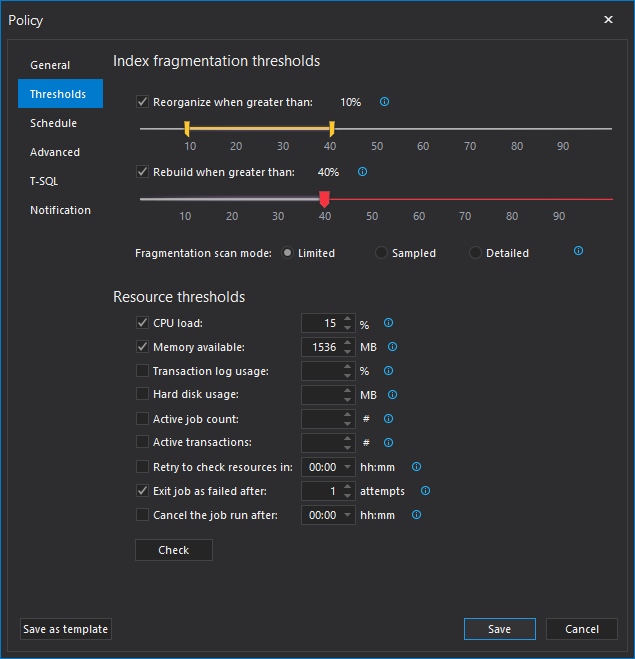Switch to the Schedule tab
The image size is (635, 659).
tap(53, 123)
